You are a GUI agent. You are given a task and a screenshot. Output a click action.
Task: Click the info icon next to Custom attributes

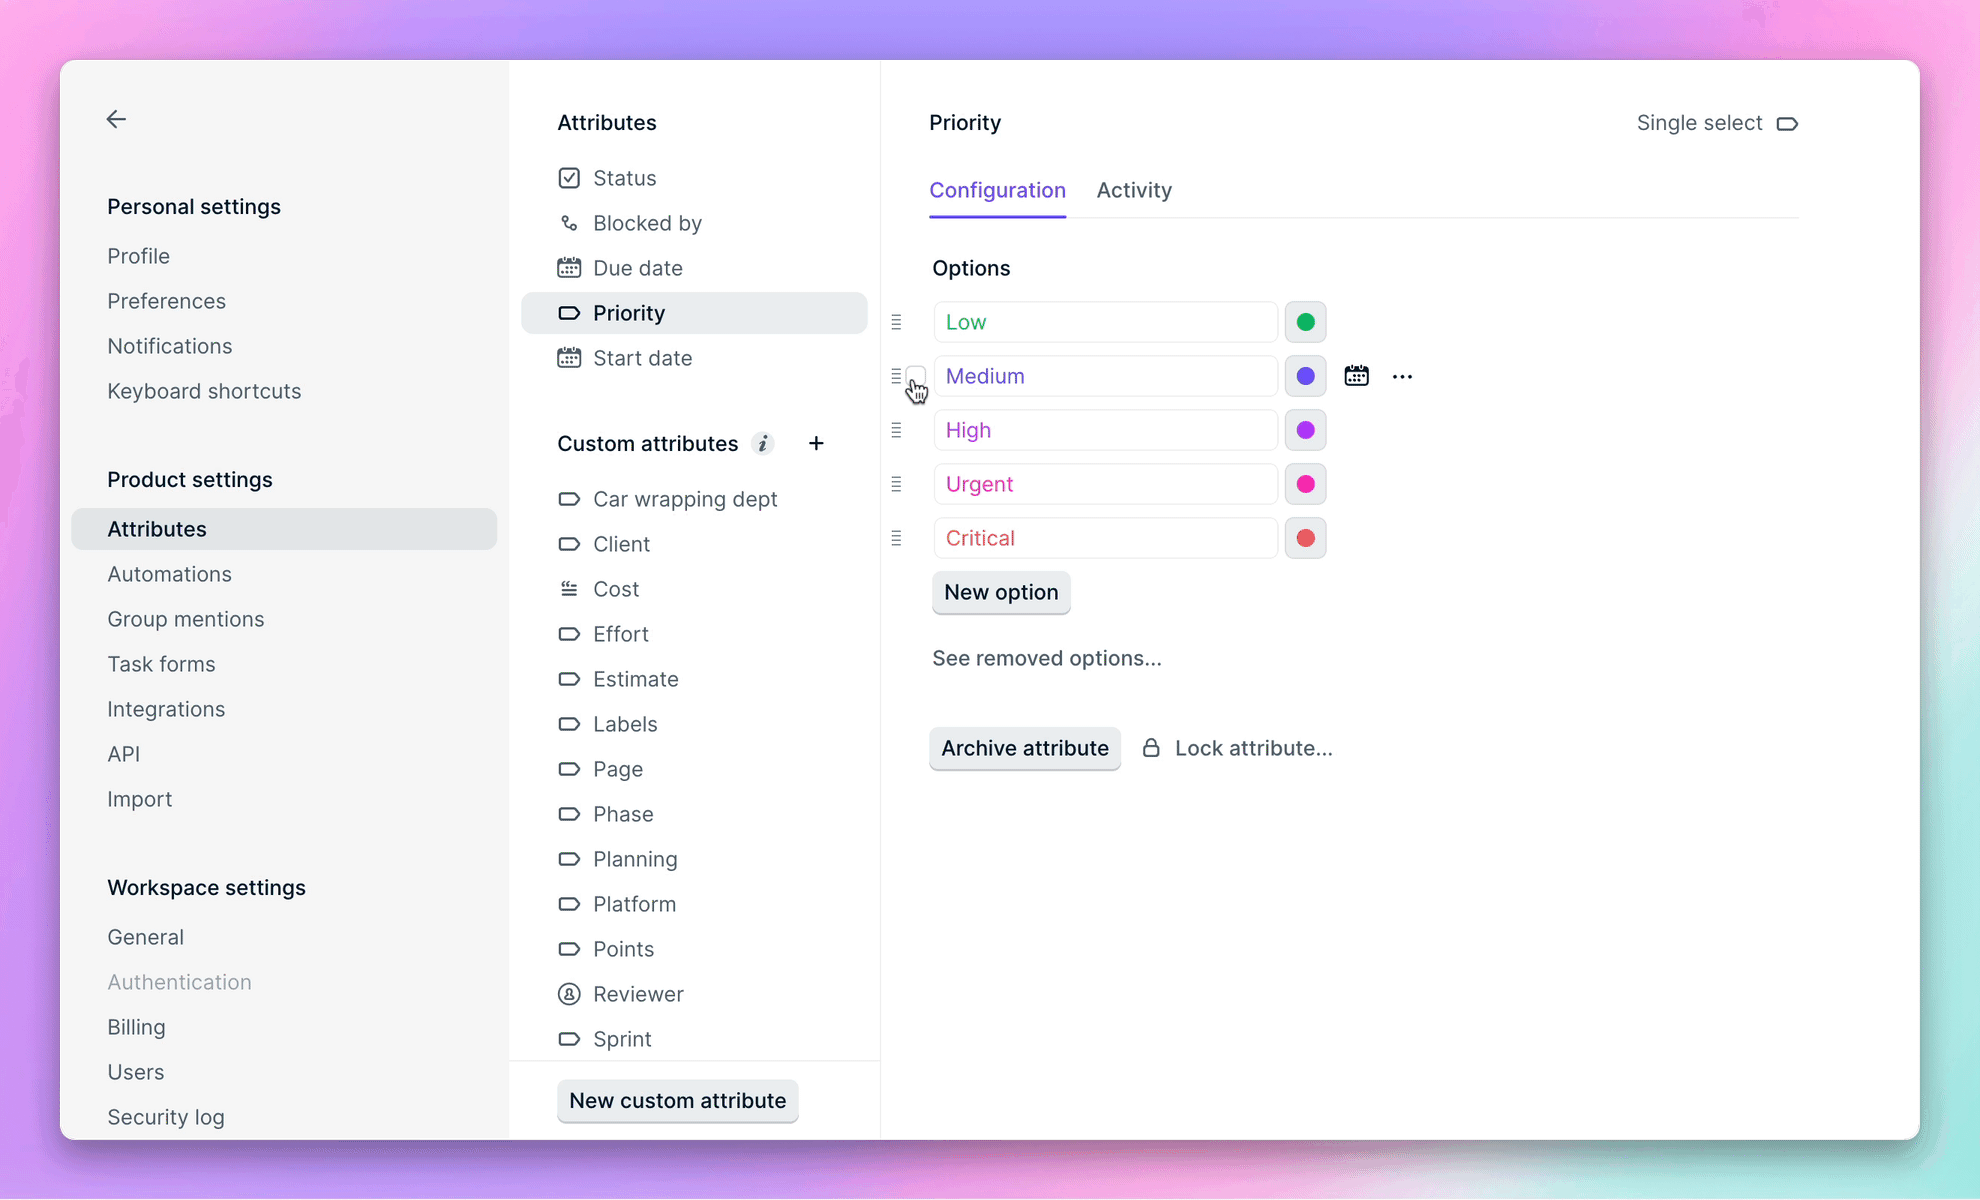[x=763, y=443]
